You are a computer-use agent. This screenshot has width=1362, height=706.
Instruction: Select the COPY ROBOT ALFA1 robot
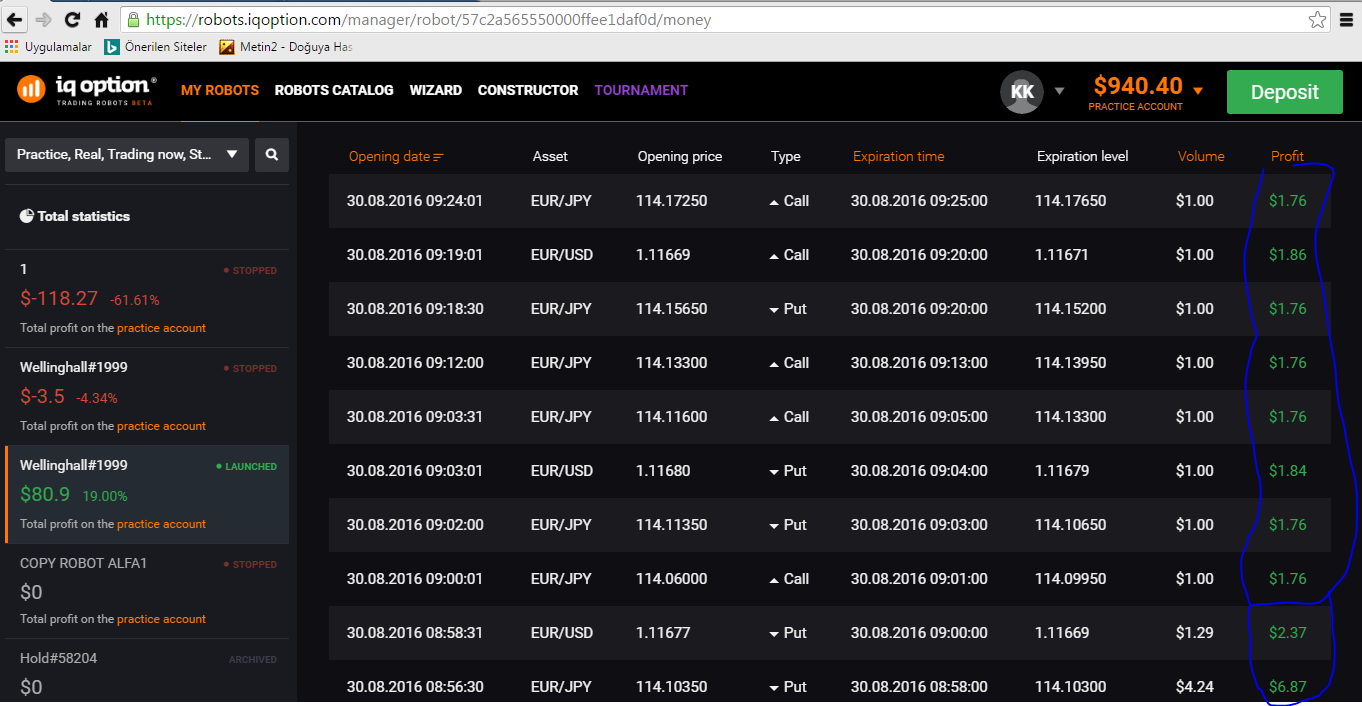pos(147,592)
